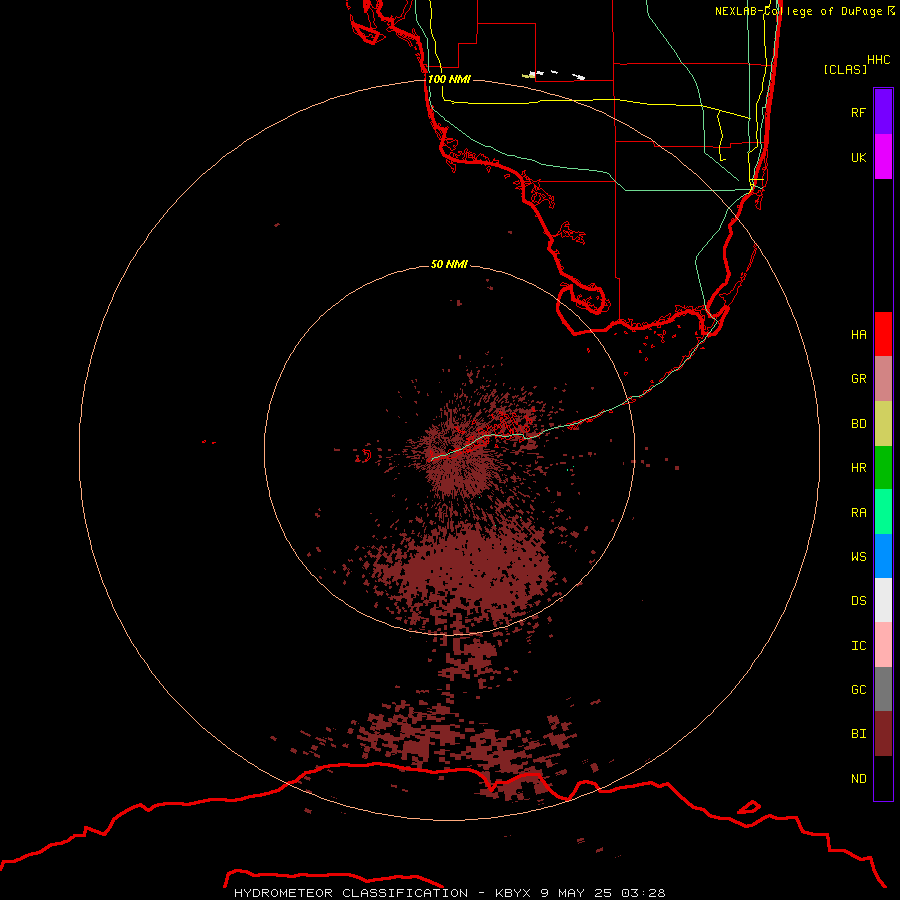
Task: Click the HA red legend swatch
Action: click(883, 334)
